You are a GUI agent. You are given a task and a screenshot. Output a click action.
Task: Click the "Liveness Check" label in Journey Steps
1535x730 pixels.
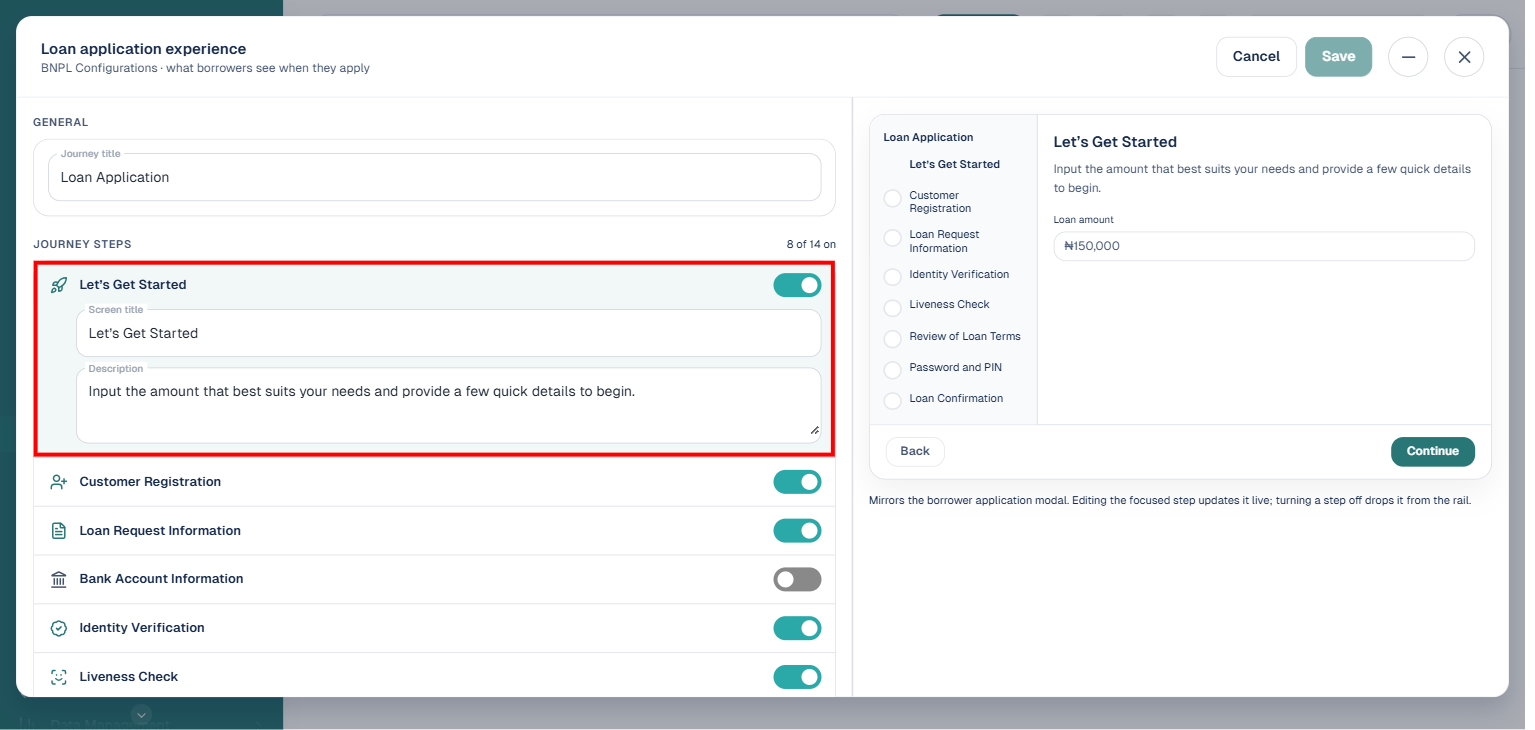[129, 677]
